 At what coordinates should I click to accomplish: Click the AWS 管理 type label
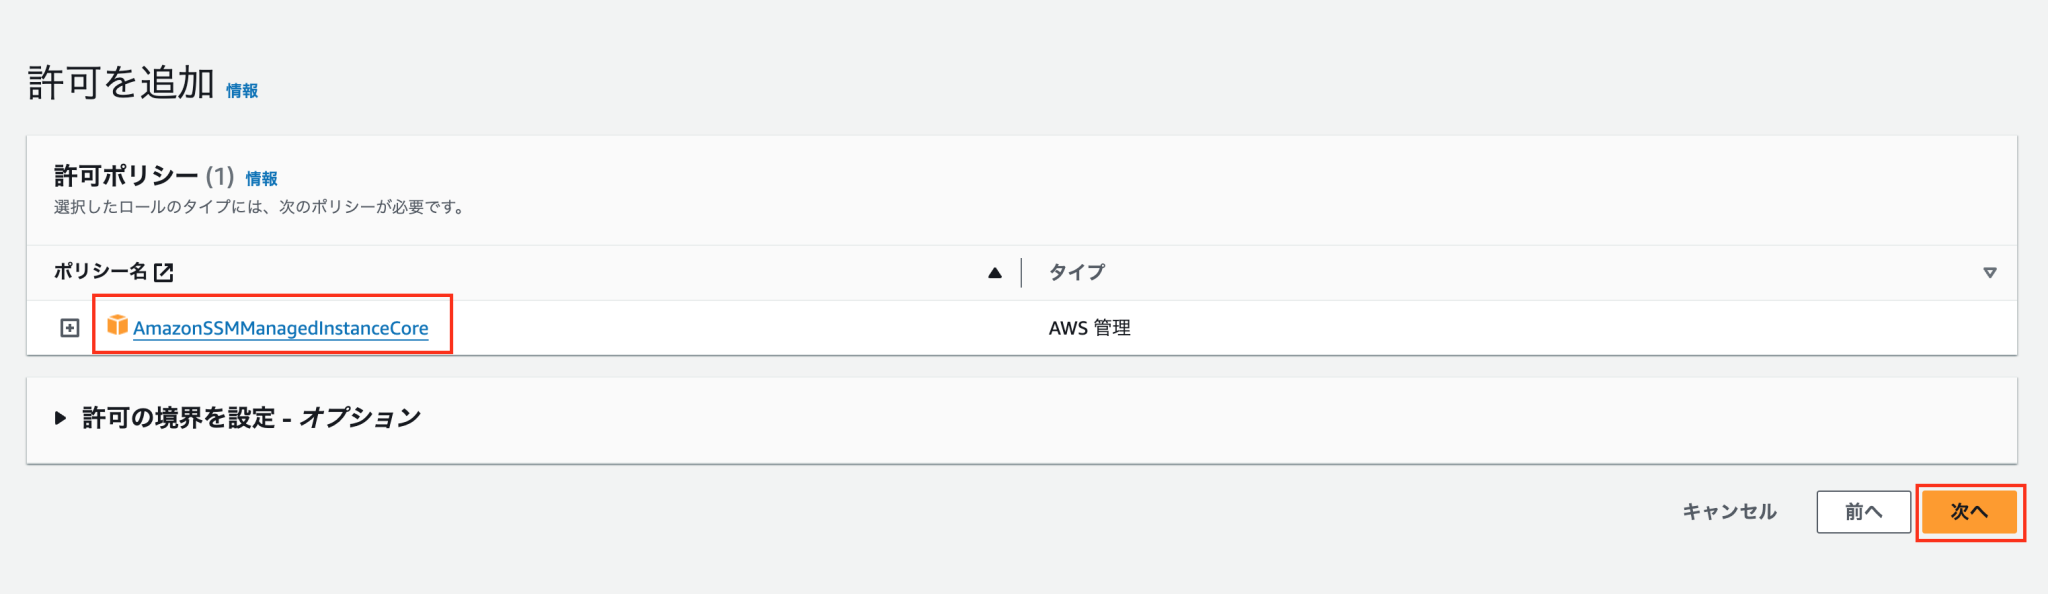point(1089,327)
